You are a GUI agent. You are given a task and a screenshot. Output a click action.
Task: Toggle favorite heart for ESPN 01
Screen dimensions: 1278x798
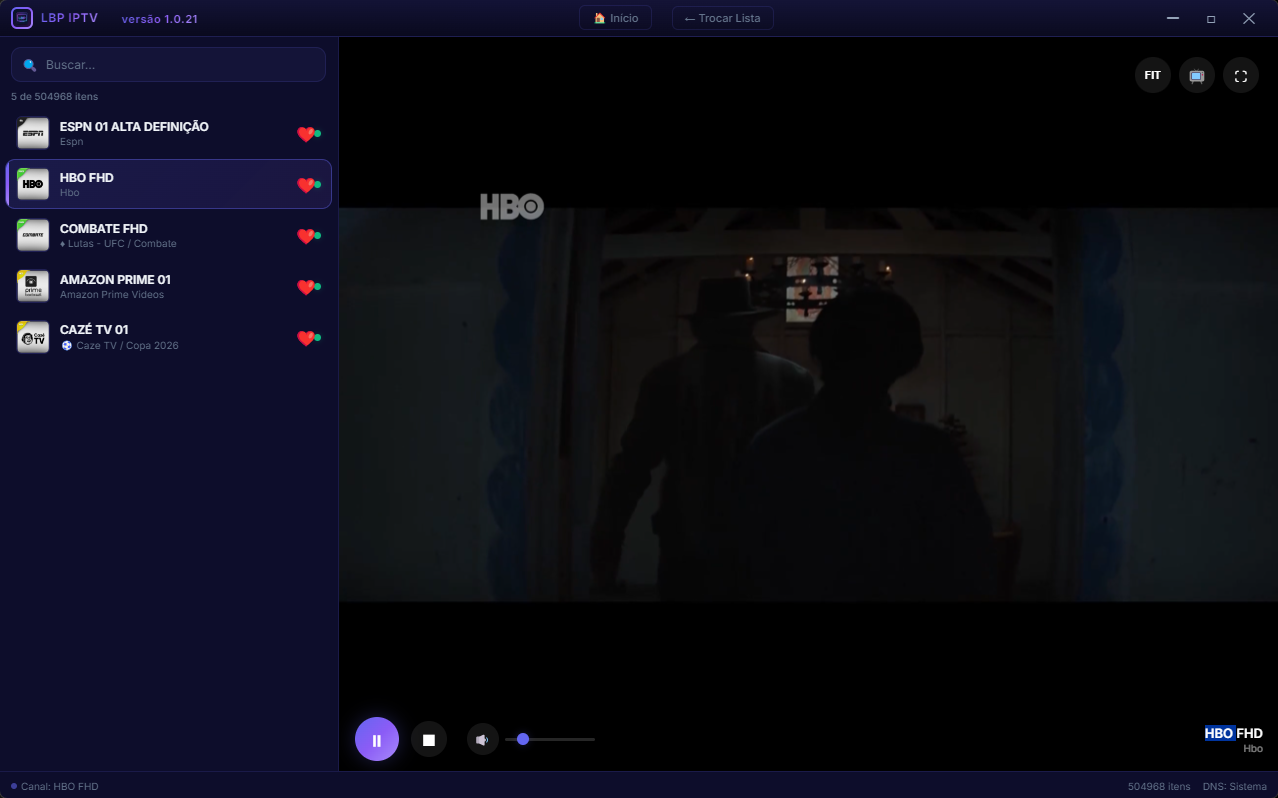306,134
